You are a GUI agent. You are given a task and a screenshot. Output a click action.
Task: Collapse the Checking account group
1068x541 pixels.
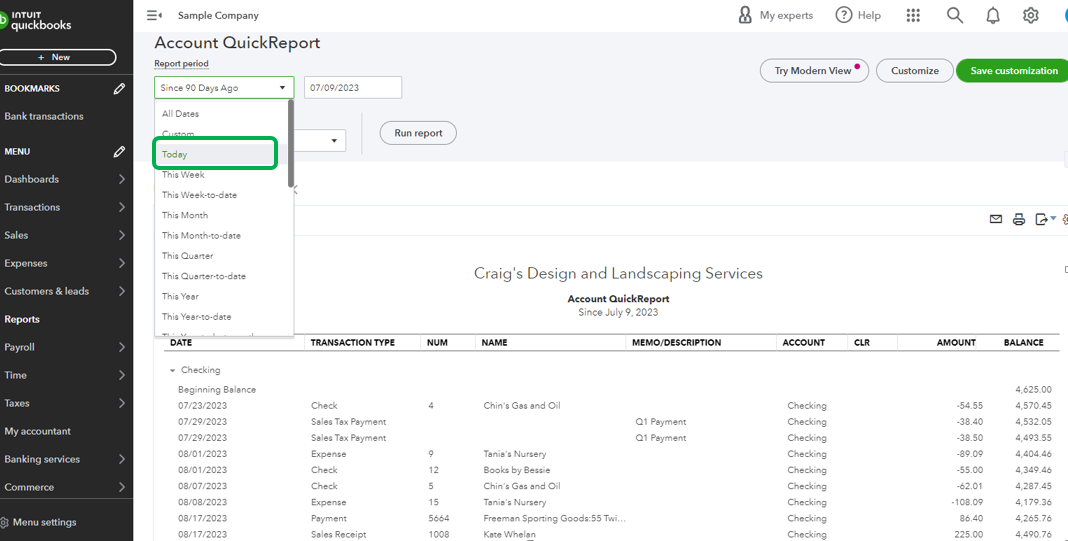[172, 371]
